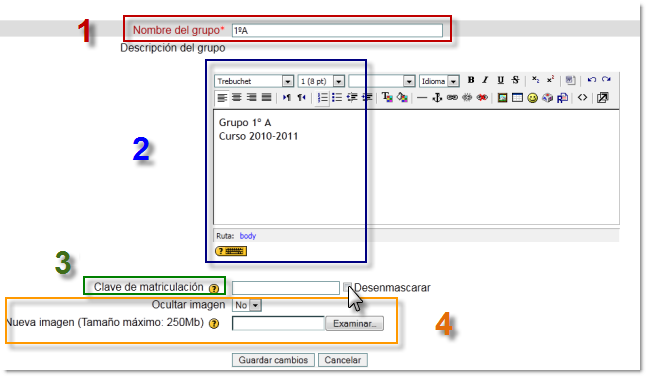Click the Cancelar button
Viewport: 646px width, 376px height.
pyautogui.click(x=343, y=360)
